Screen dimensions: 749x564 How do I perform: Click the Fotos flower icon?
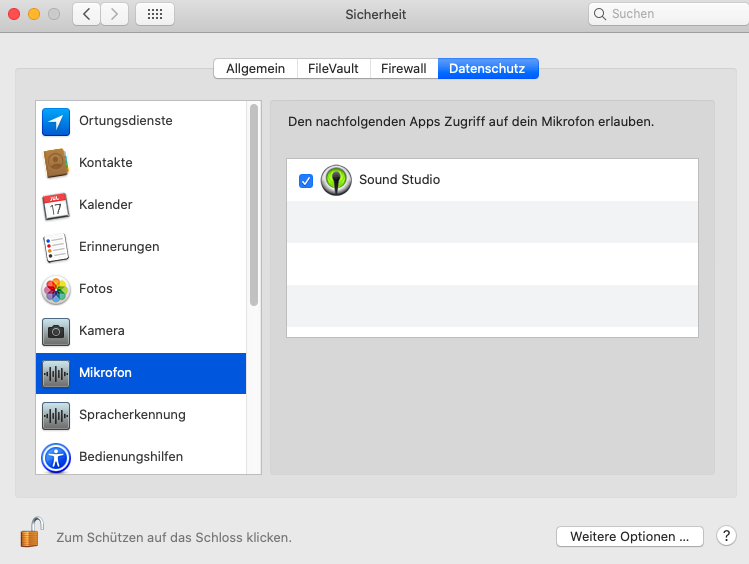(56, 290)
